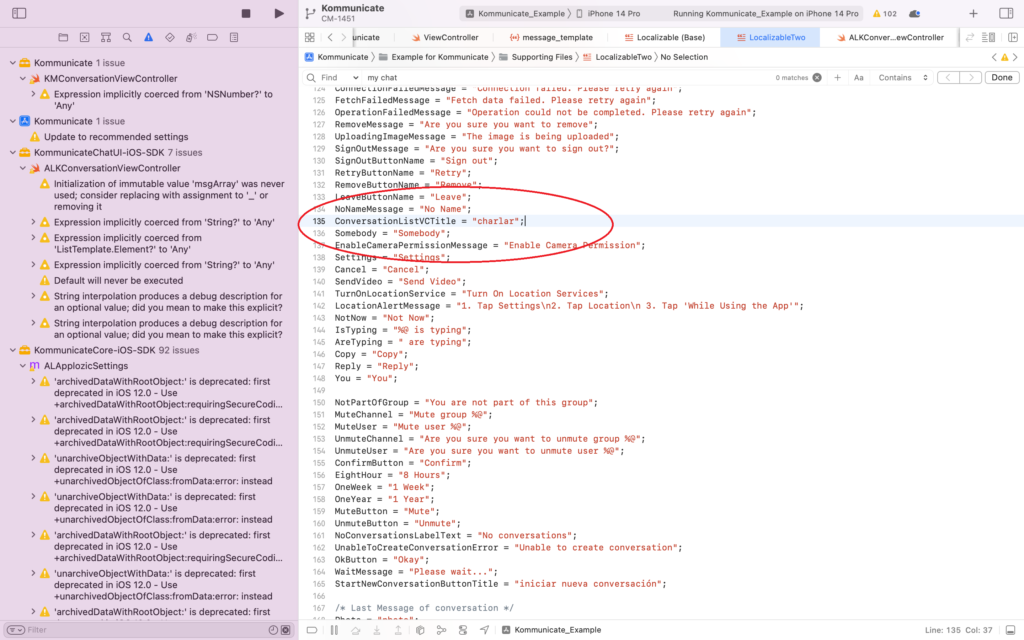The height and width of the screenshot is (640, 1024).
Task: Add an editor on the right
Action: click(x=1013, y=37)
